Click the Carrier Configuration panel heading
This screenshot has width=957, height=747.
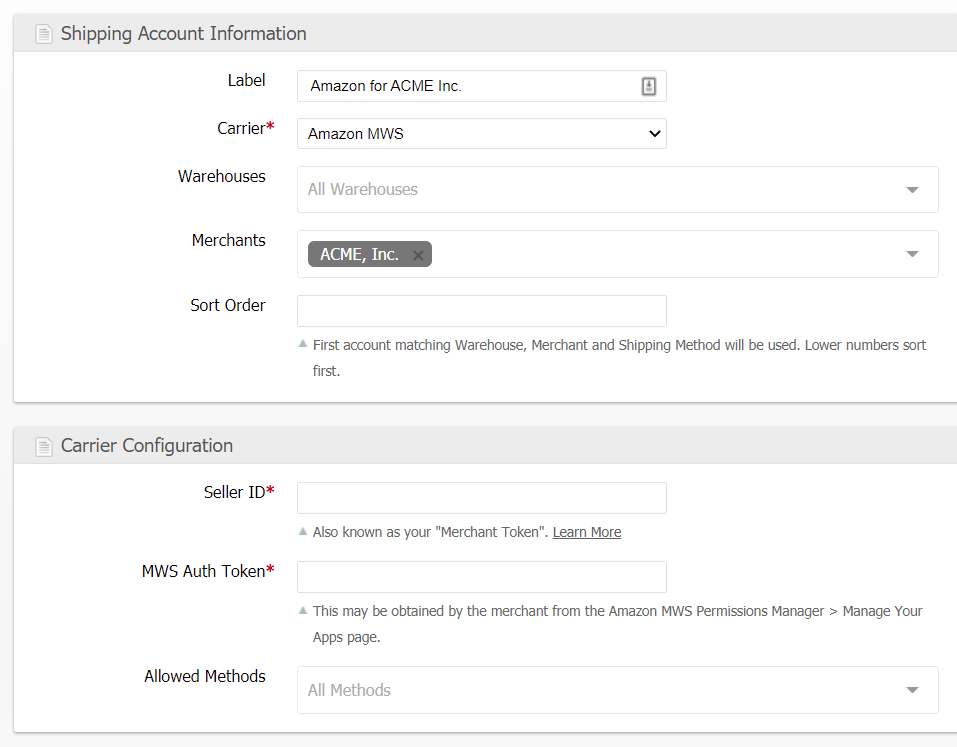coord(147,446)
